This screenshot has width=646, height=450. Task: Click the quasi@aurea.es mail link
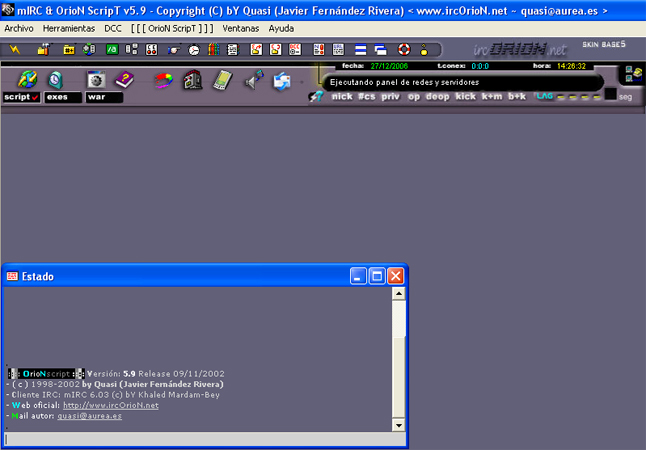(89, 416)
